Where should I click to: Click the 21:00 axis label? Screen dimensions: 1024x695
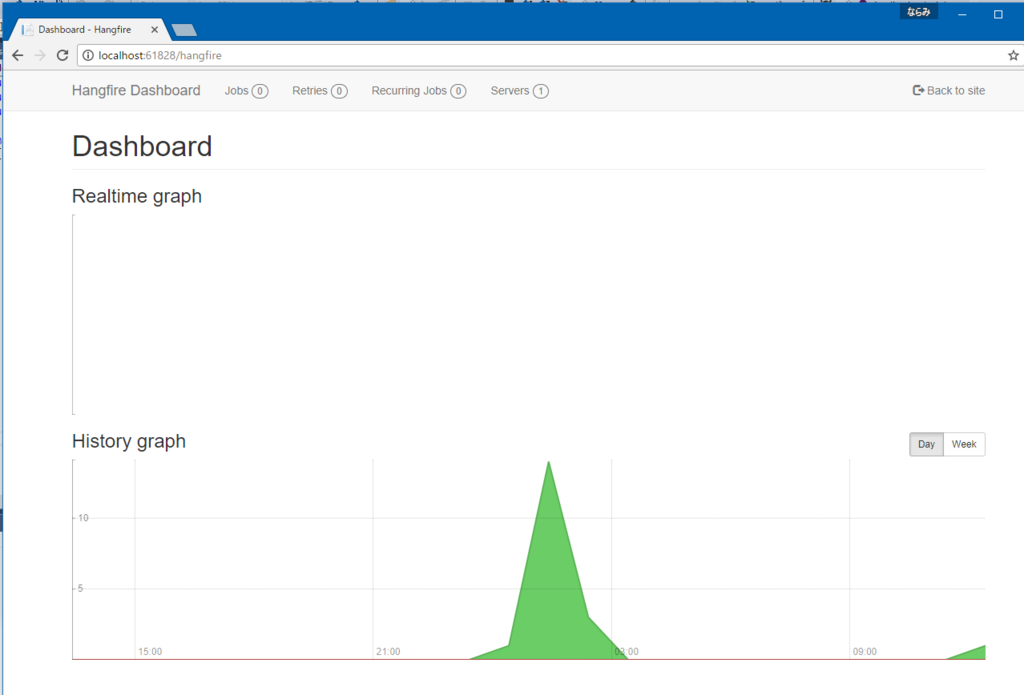coord(388,651)
